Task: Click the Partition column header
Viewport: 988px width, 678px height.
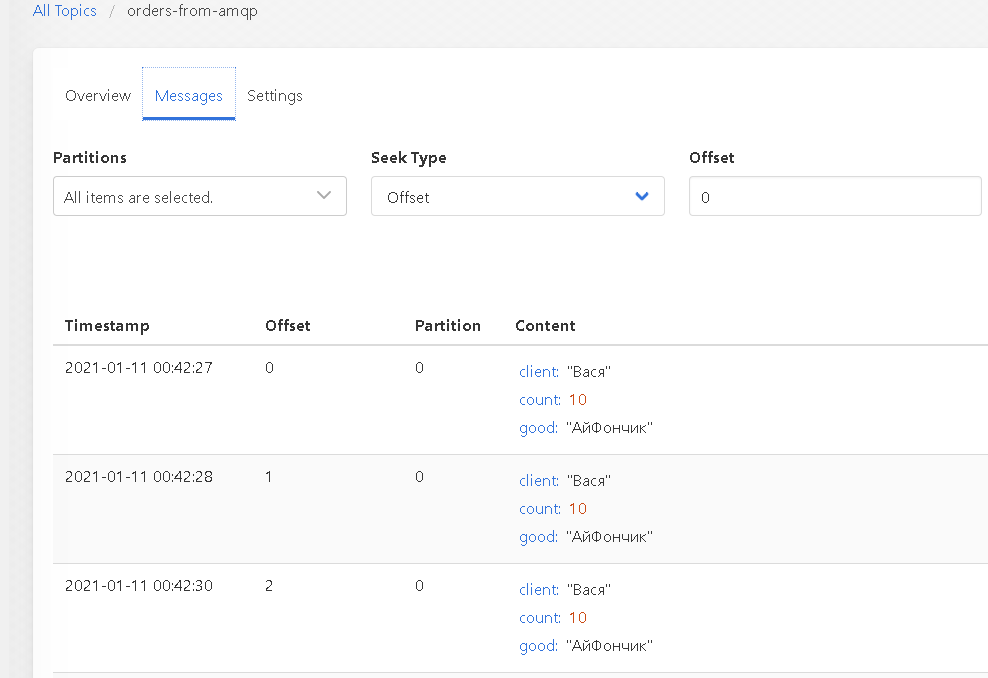Action: click(x=448, y=326)
